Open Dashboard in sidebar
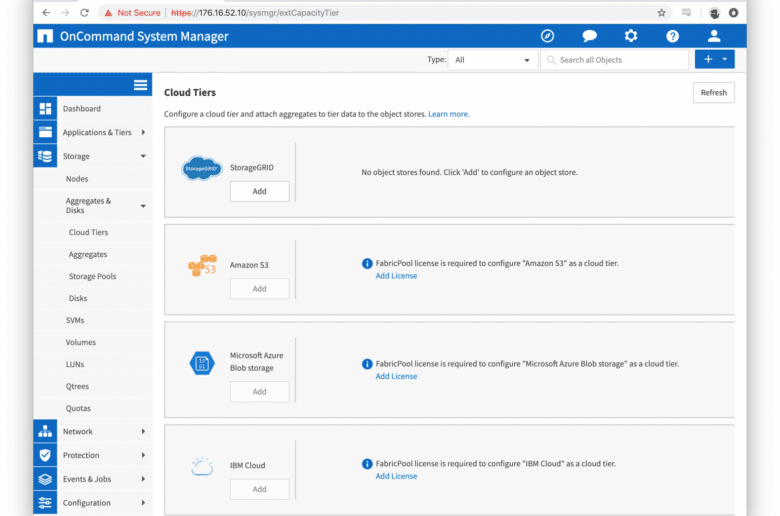Image resolution: width=780 pixels, height=516 pixels. pyautogui.click(x=82, y=108)
